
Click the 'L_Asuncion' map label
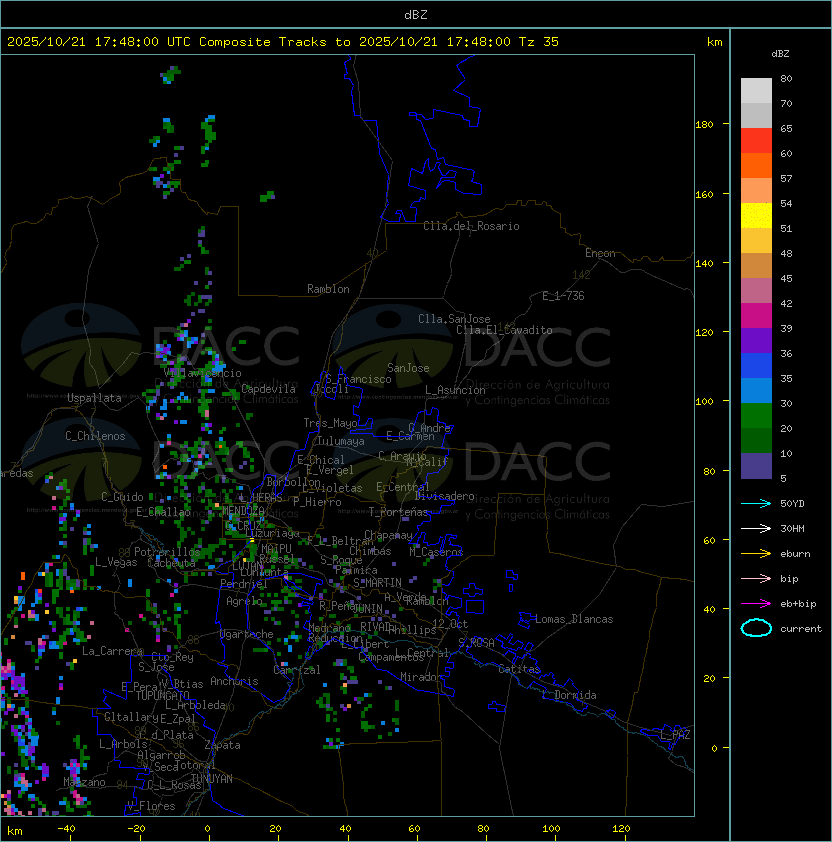(x=455, y=390)
